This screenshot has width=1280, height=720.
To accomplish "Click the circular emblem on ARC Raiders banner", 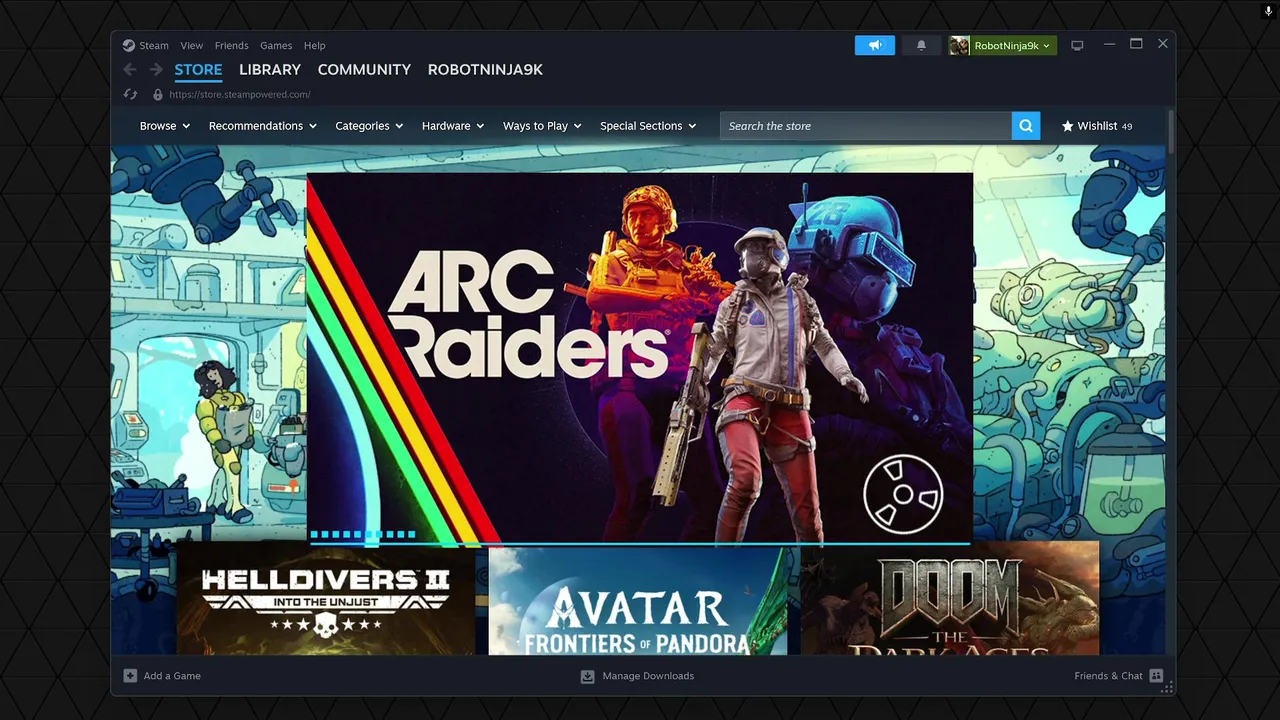I will [903, 494].
